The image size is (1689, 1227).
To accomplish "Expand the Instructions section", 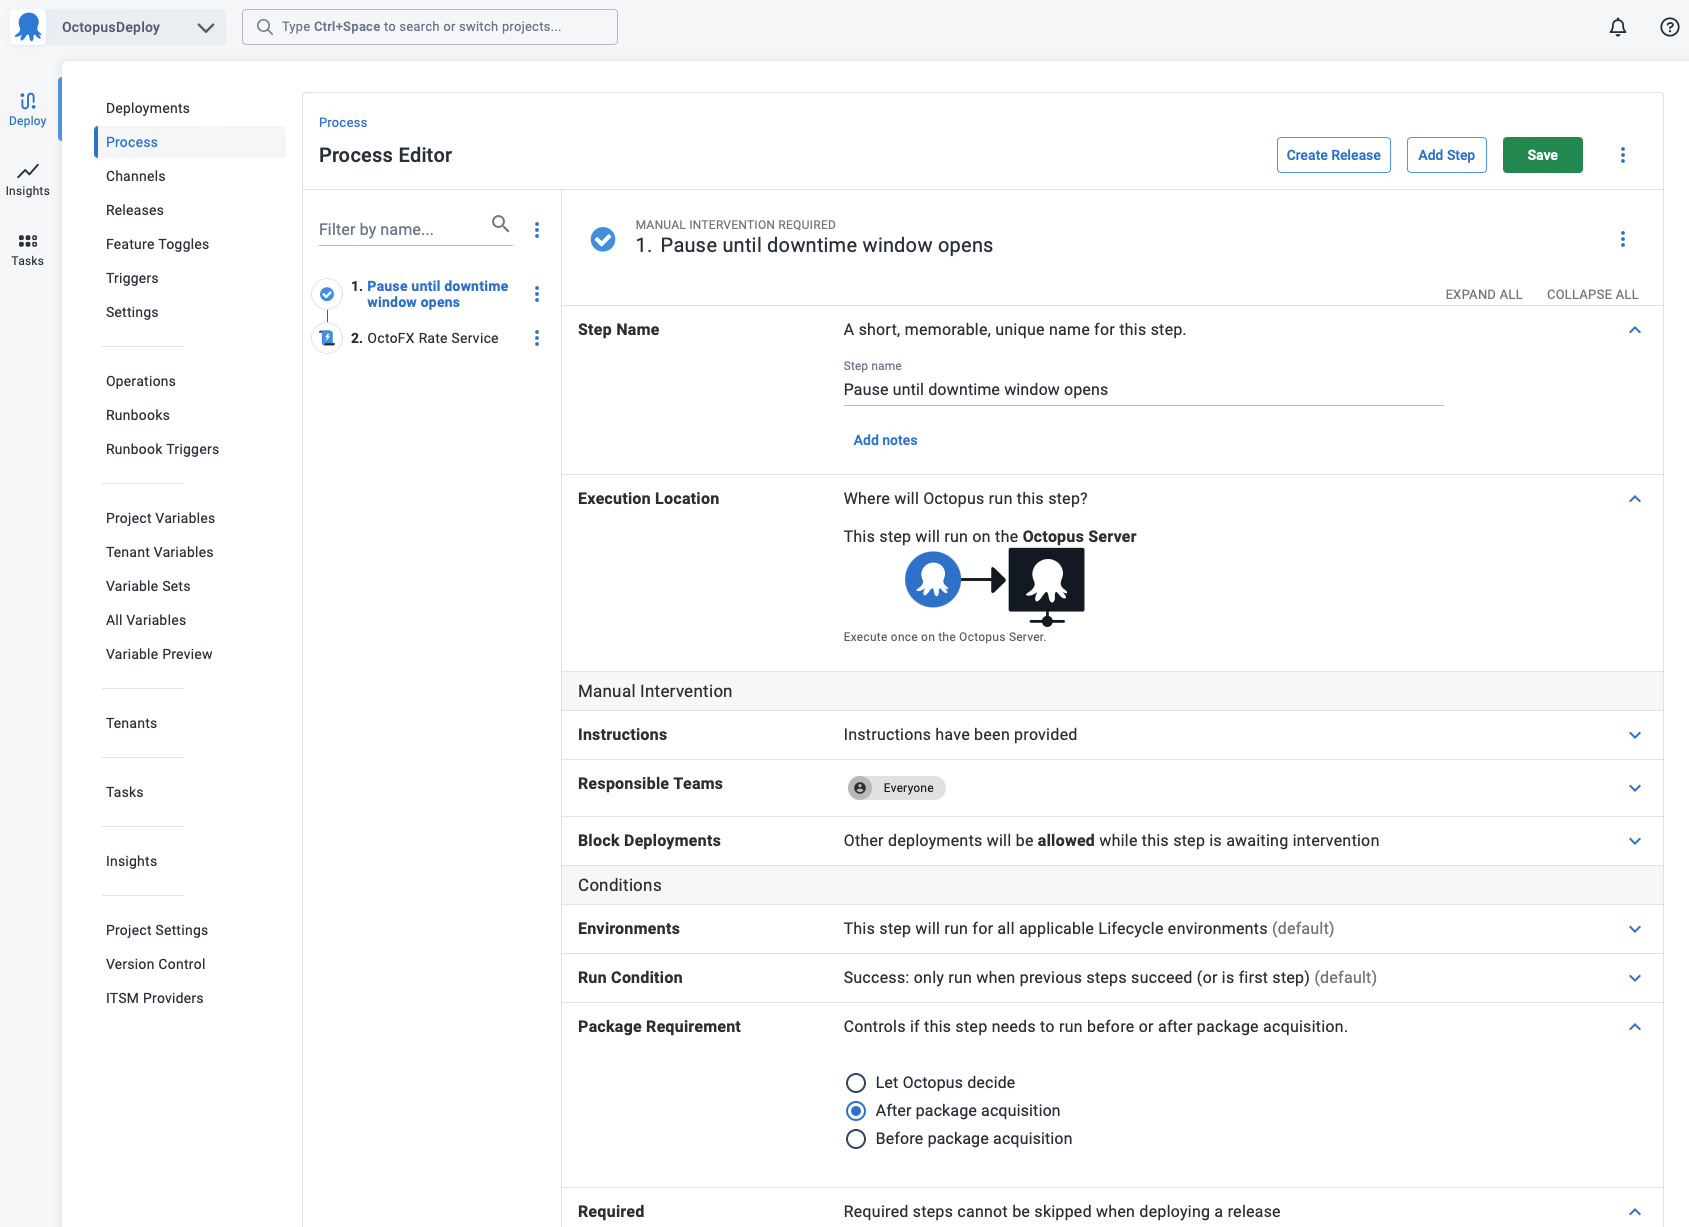I will coord(1635,735).
